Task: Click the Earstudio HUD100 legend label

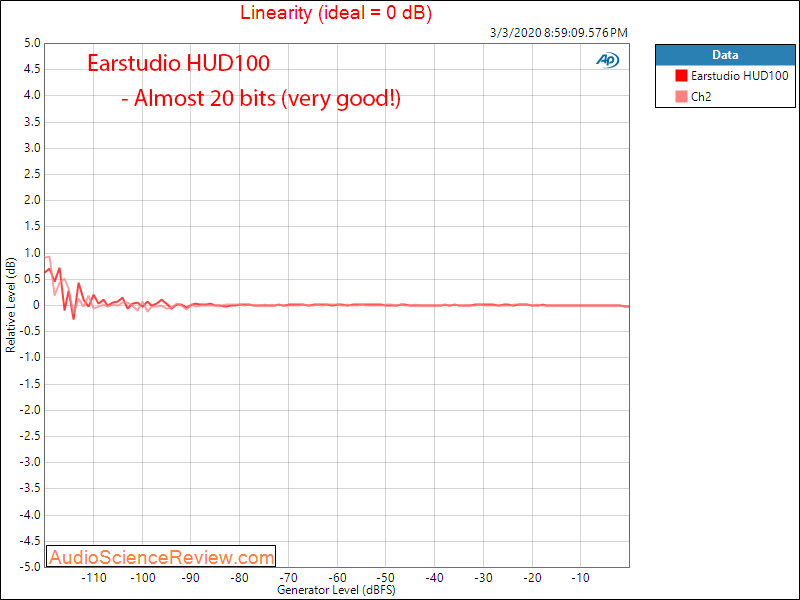Action: 739,76
